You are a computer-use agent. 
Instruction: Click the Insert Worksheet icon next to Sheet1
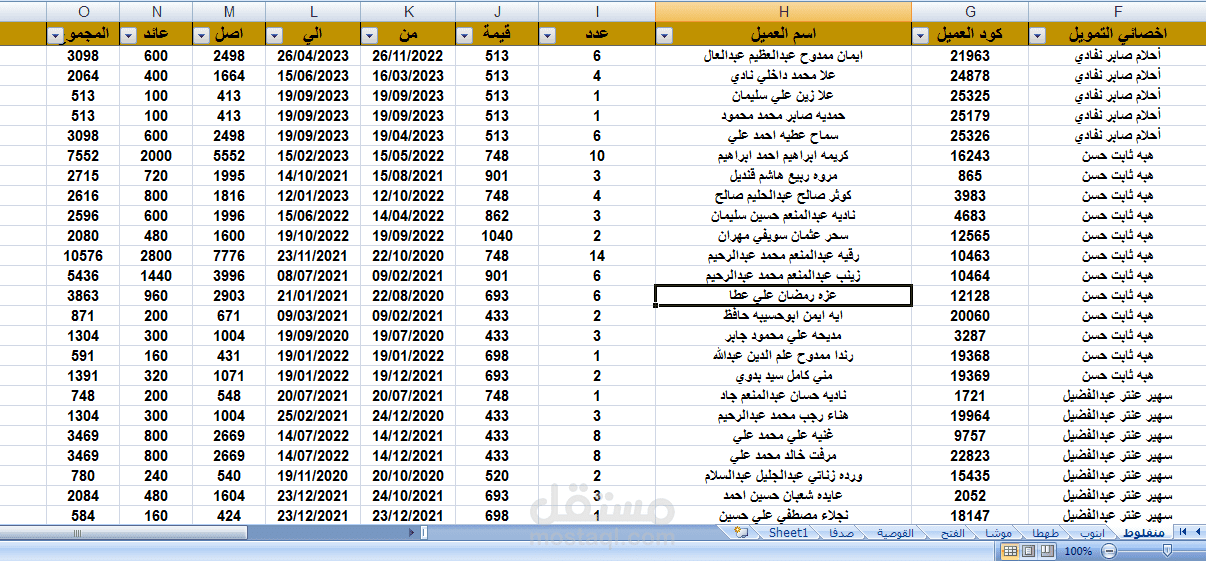click(741, 533)
